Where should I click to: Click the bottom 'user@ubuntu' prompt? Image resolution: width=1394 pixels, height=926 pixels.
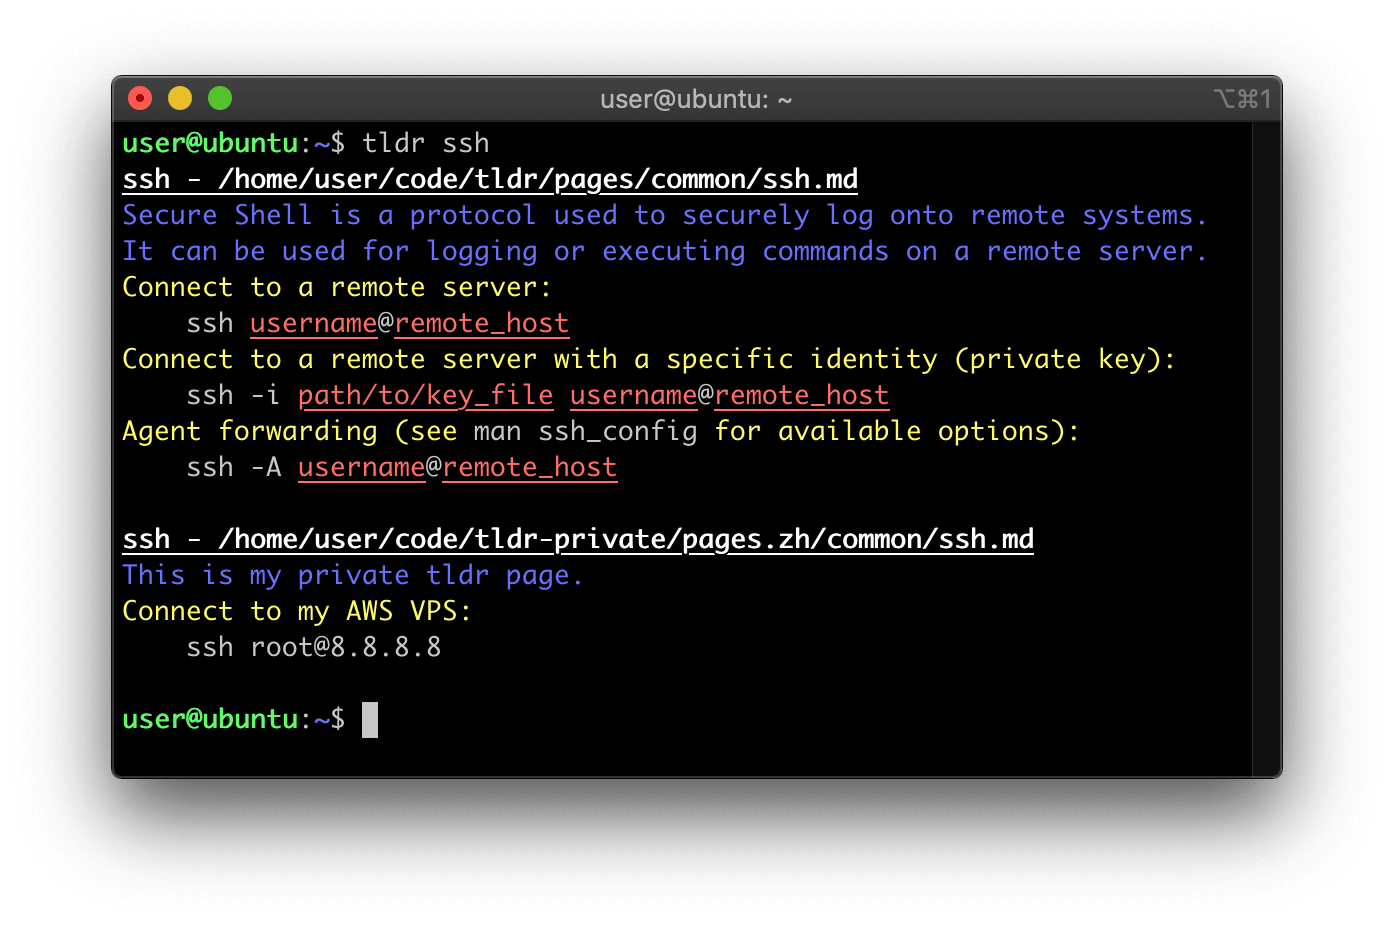pyautogui.click(x=210, y=719)
